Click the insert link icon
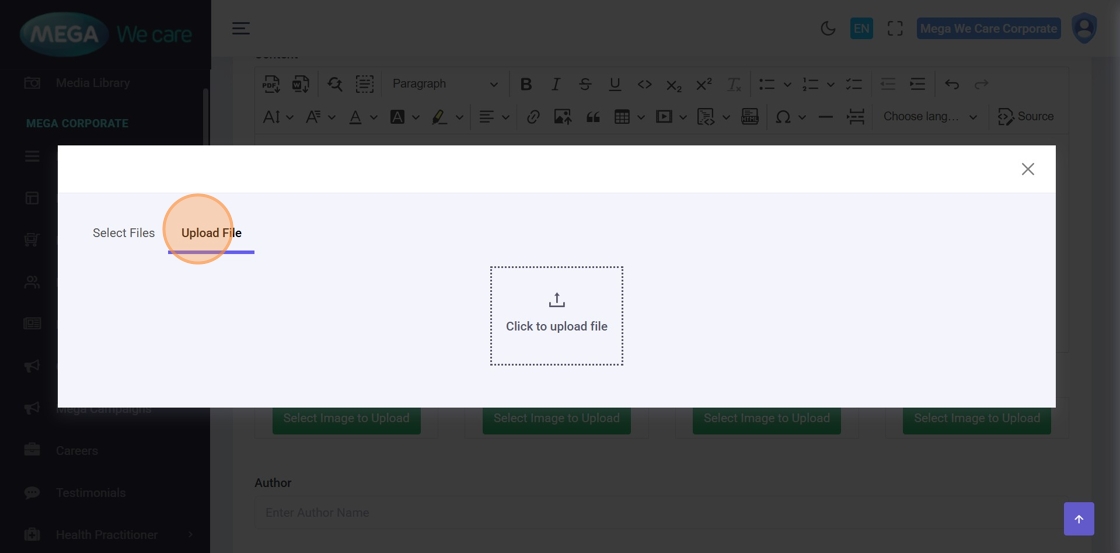This screenshot has width=1120, height=553. point(533,117)
